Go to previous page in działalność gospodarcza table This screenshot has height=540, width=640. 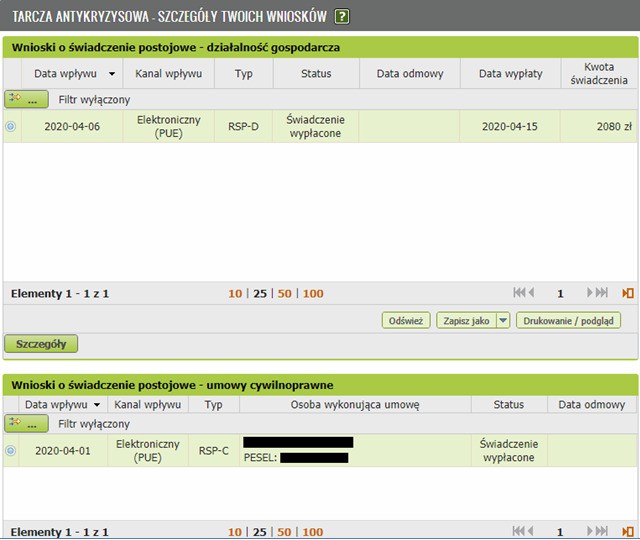coord(531,293)
